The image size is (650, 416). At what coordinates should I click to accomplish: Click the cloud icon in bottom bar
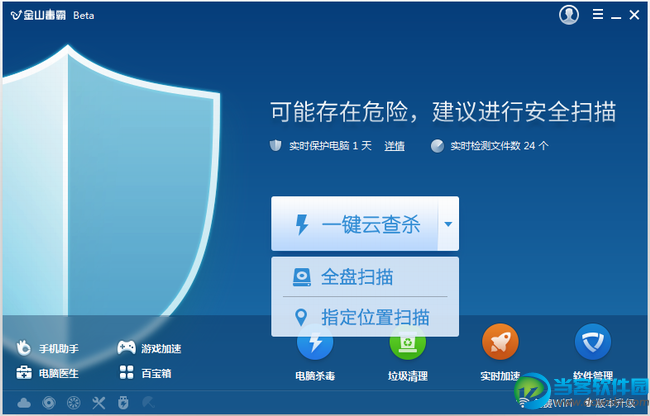(x=24, y=402)
